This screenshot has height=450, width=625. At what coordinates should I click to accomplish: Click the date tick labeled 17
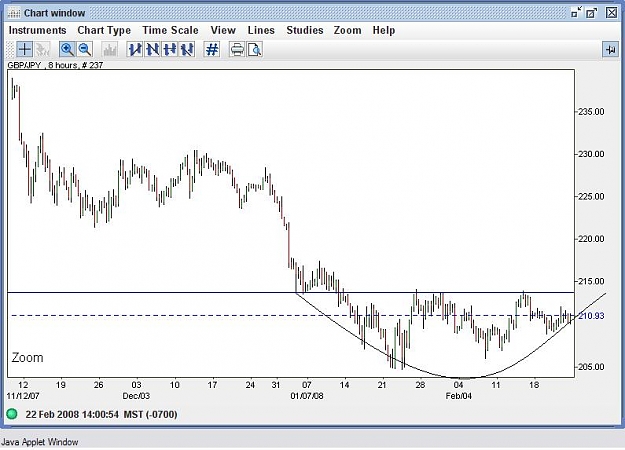click(x=212, y=385)
